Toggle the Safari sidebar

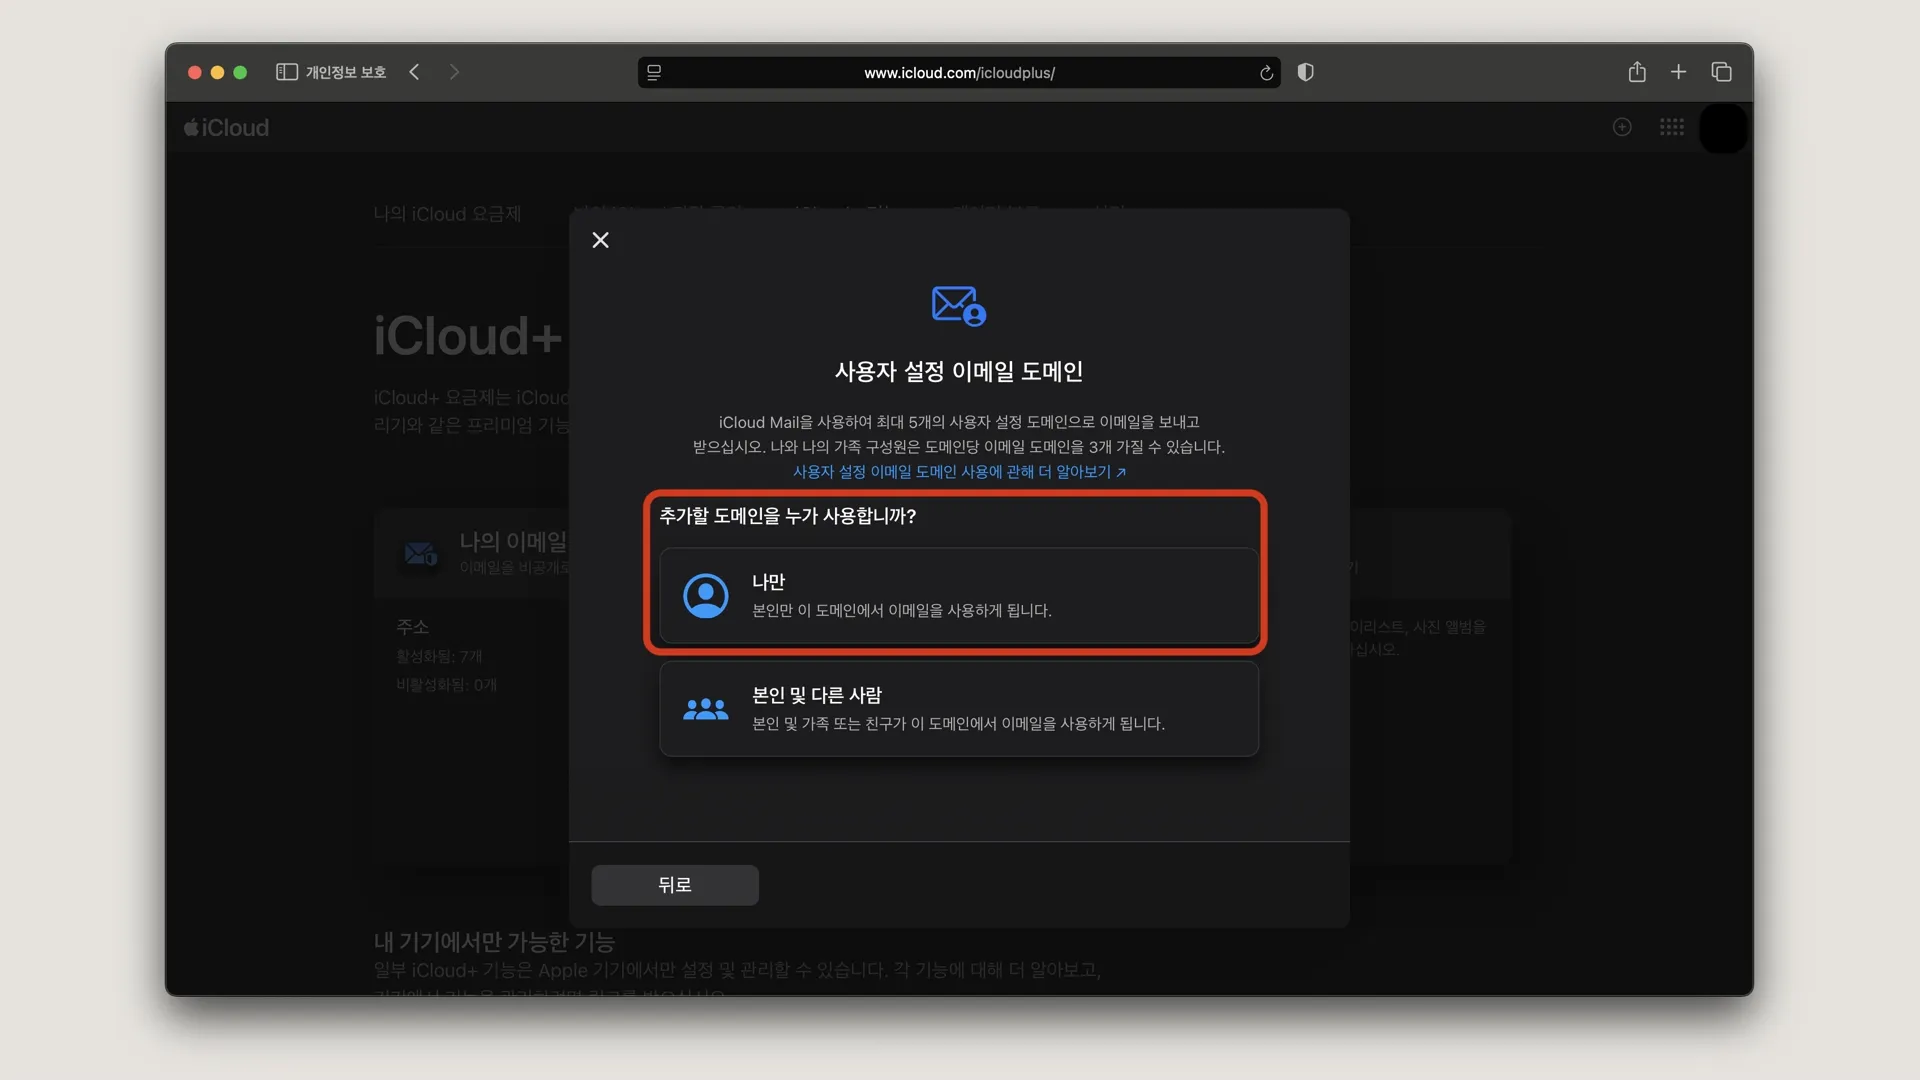click(x=287, y=72)
